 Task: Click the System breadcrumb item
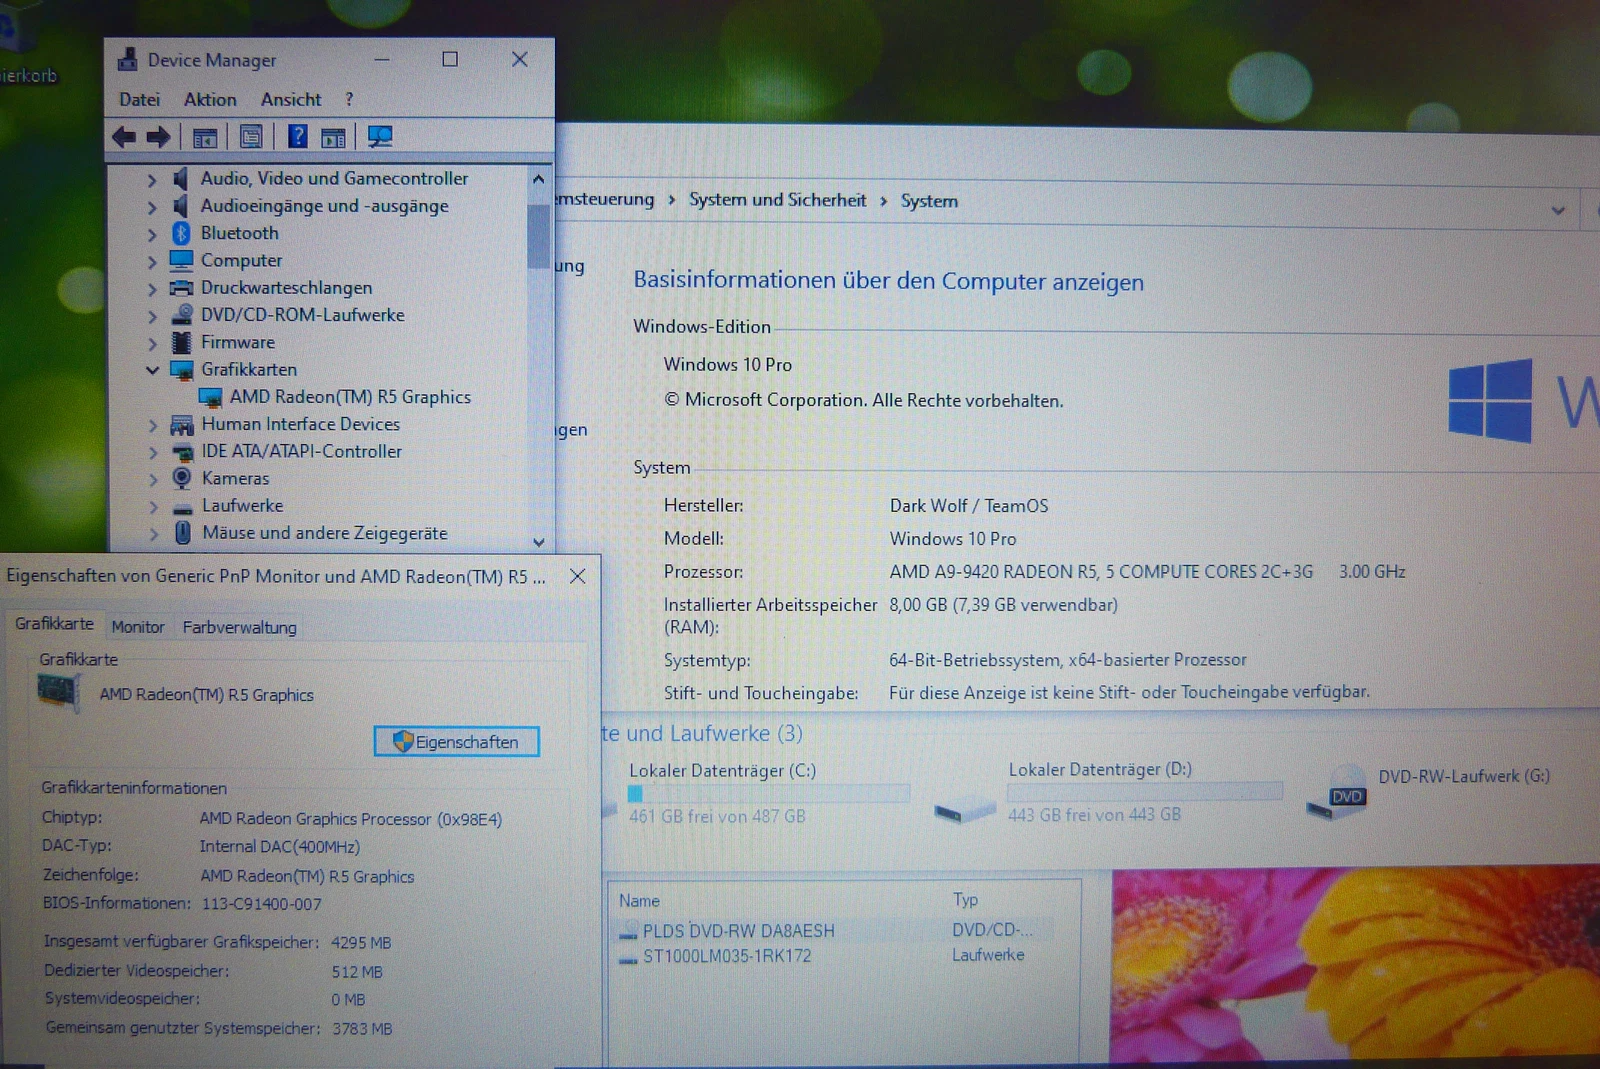pyautogui.click(x=929, y=201)
